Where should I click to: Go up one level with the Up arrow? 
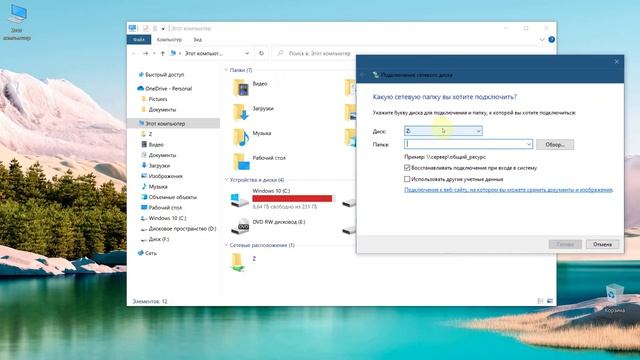point(162,53)
